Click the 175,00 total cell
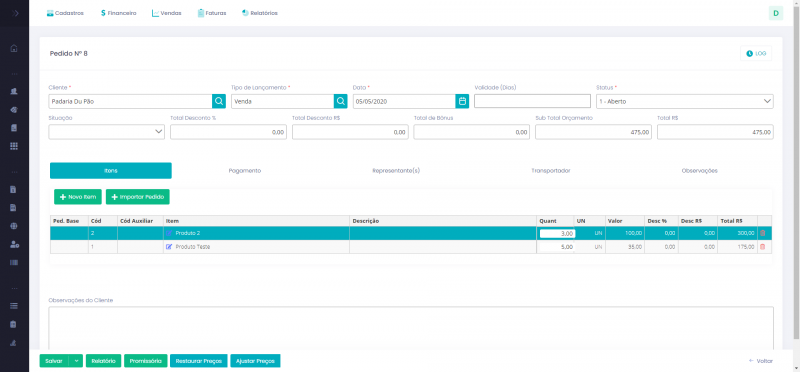The height and width of the screenshot is (372, 800). pyautogui.click(x=737, y=246)
